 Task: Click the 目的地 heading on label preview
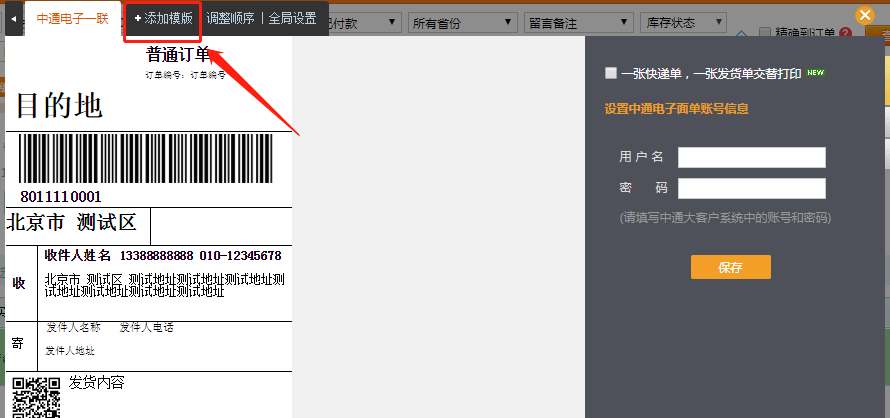[x=59, y=105]
